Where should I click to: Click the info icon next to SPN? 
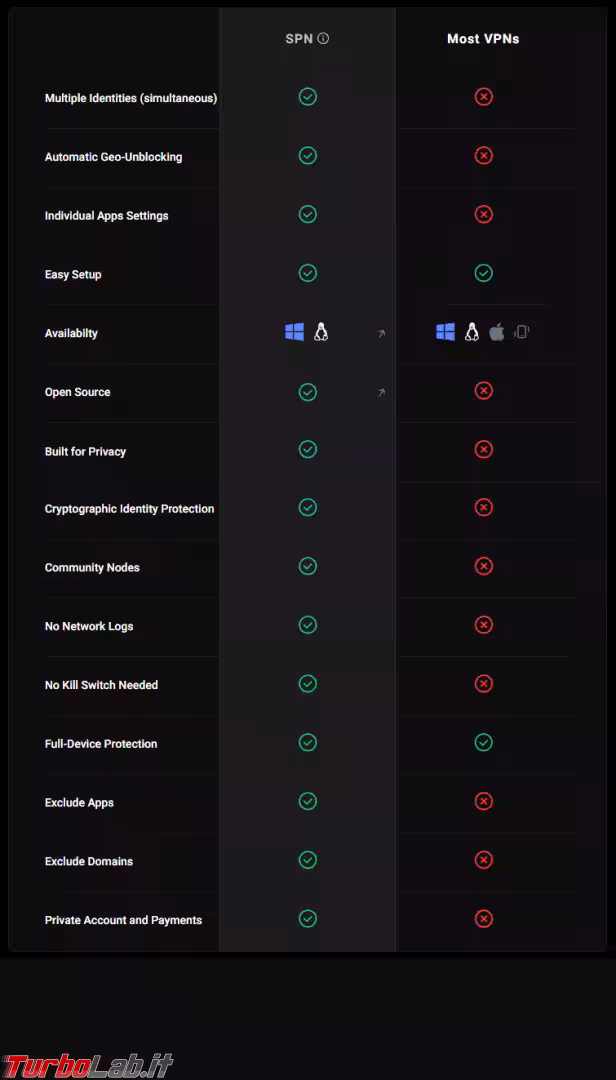pos(323,39)
